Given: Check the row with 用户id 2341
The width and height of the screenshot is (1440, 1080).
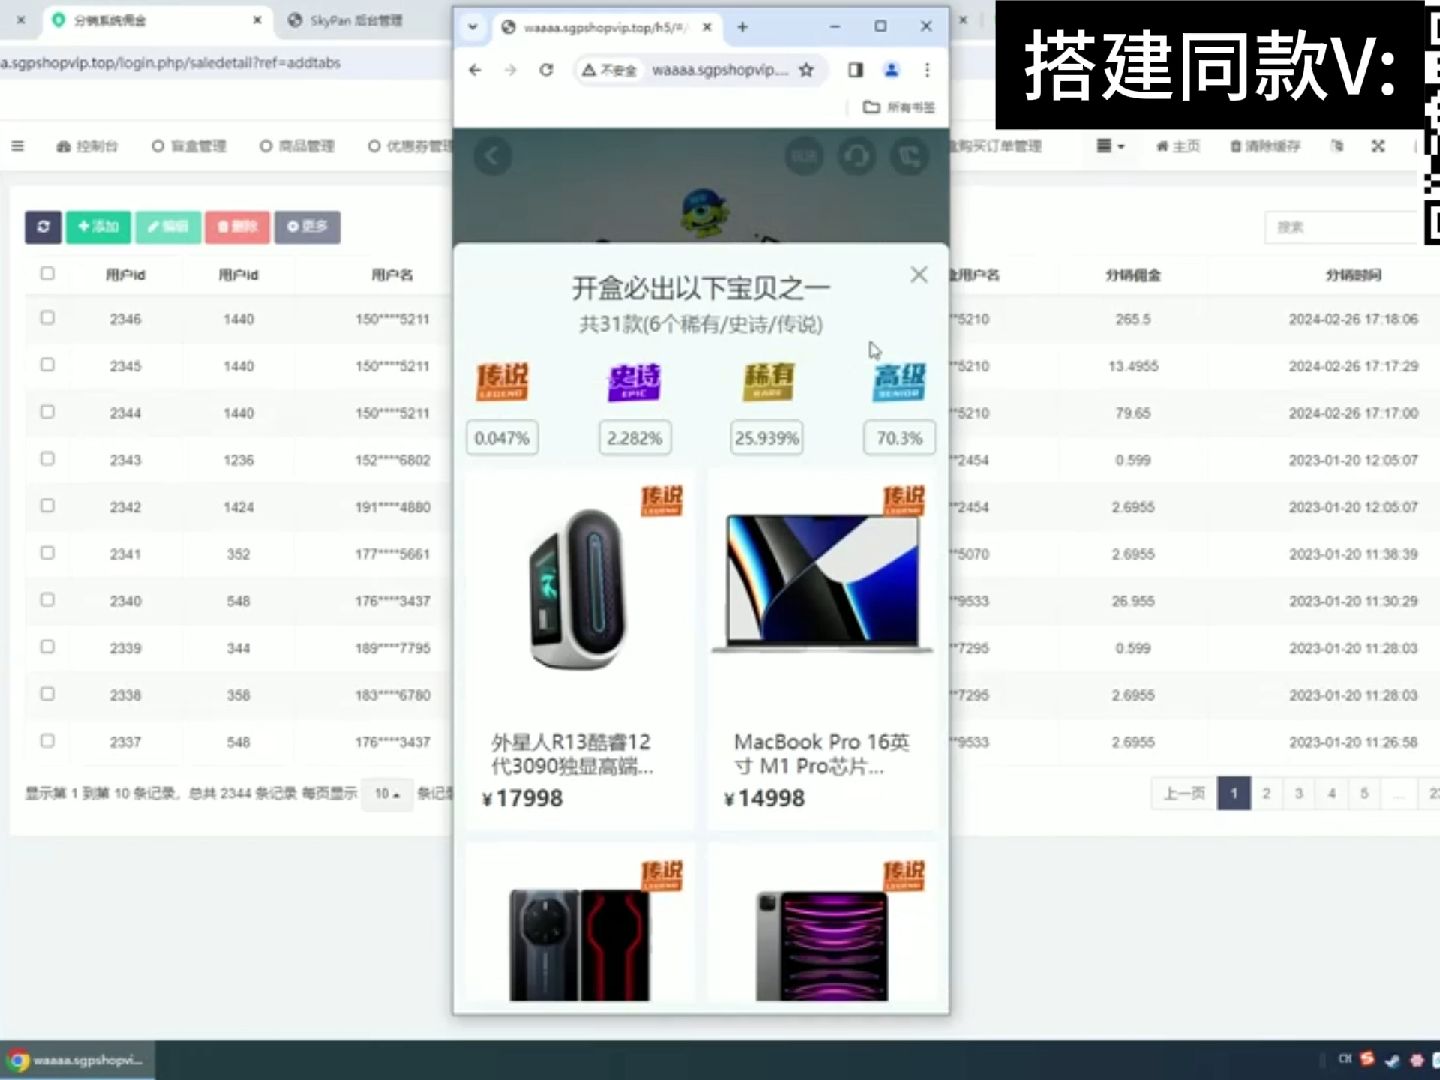Looking at the screenshot, I should pos(47,553).
